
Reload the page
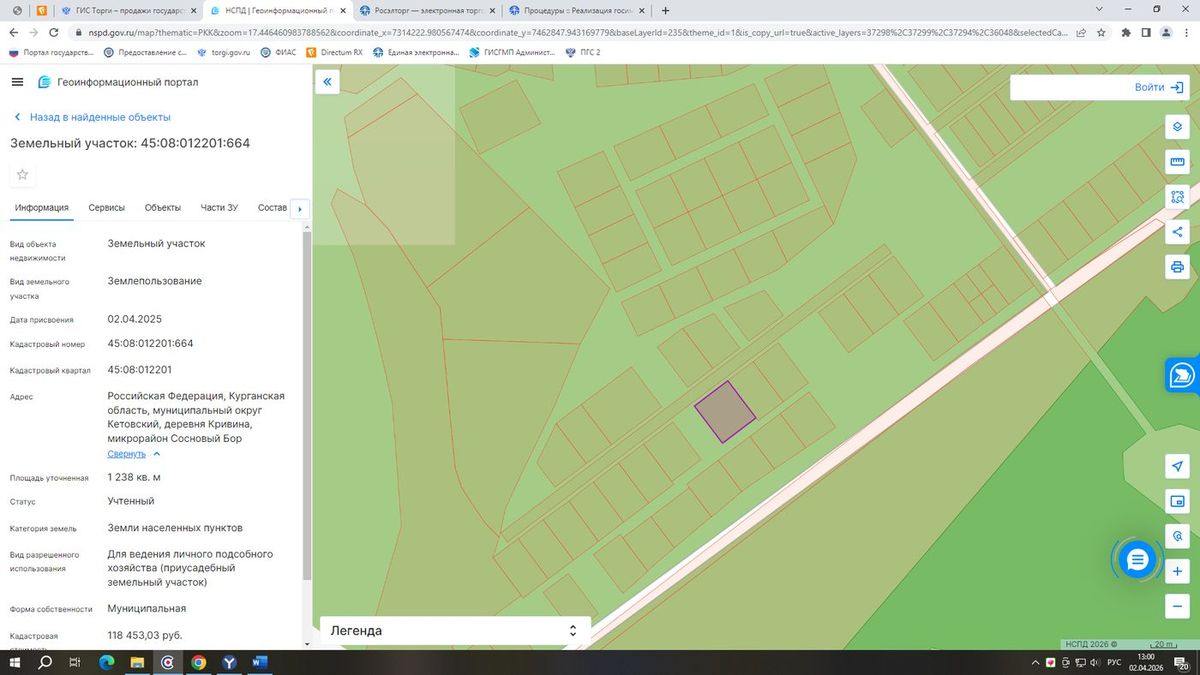pyautogui.click(x=54, y=32)
